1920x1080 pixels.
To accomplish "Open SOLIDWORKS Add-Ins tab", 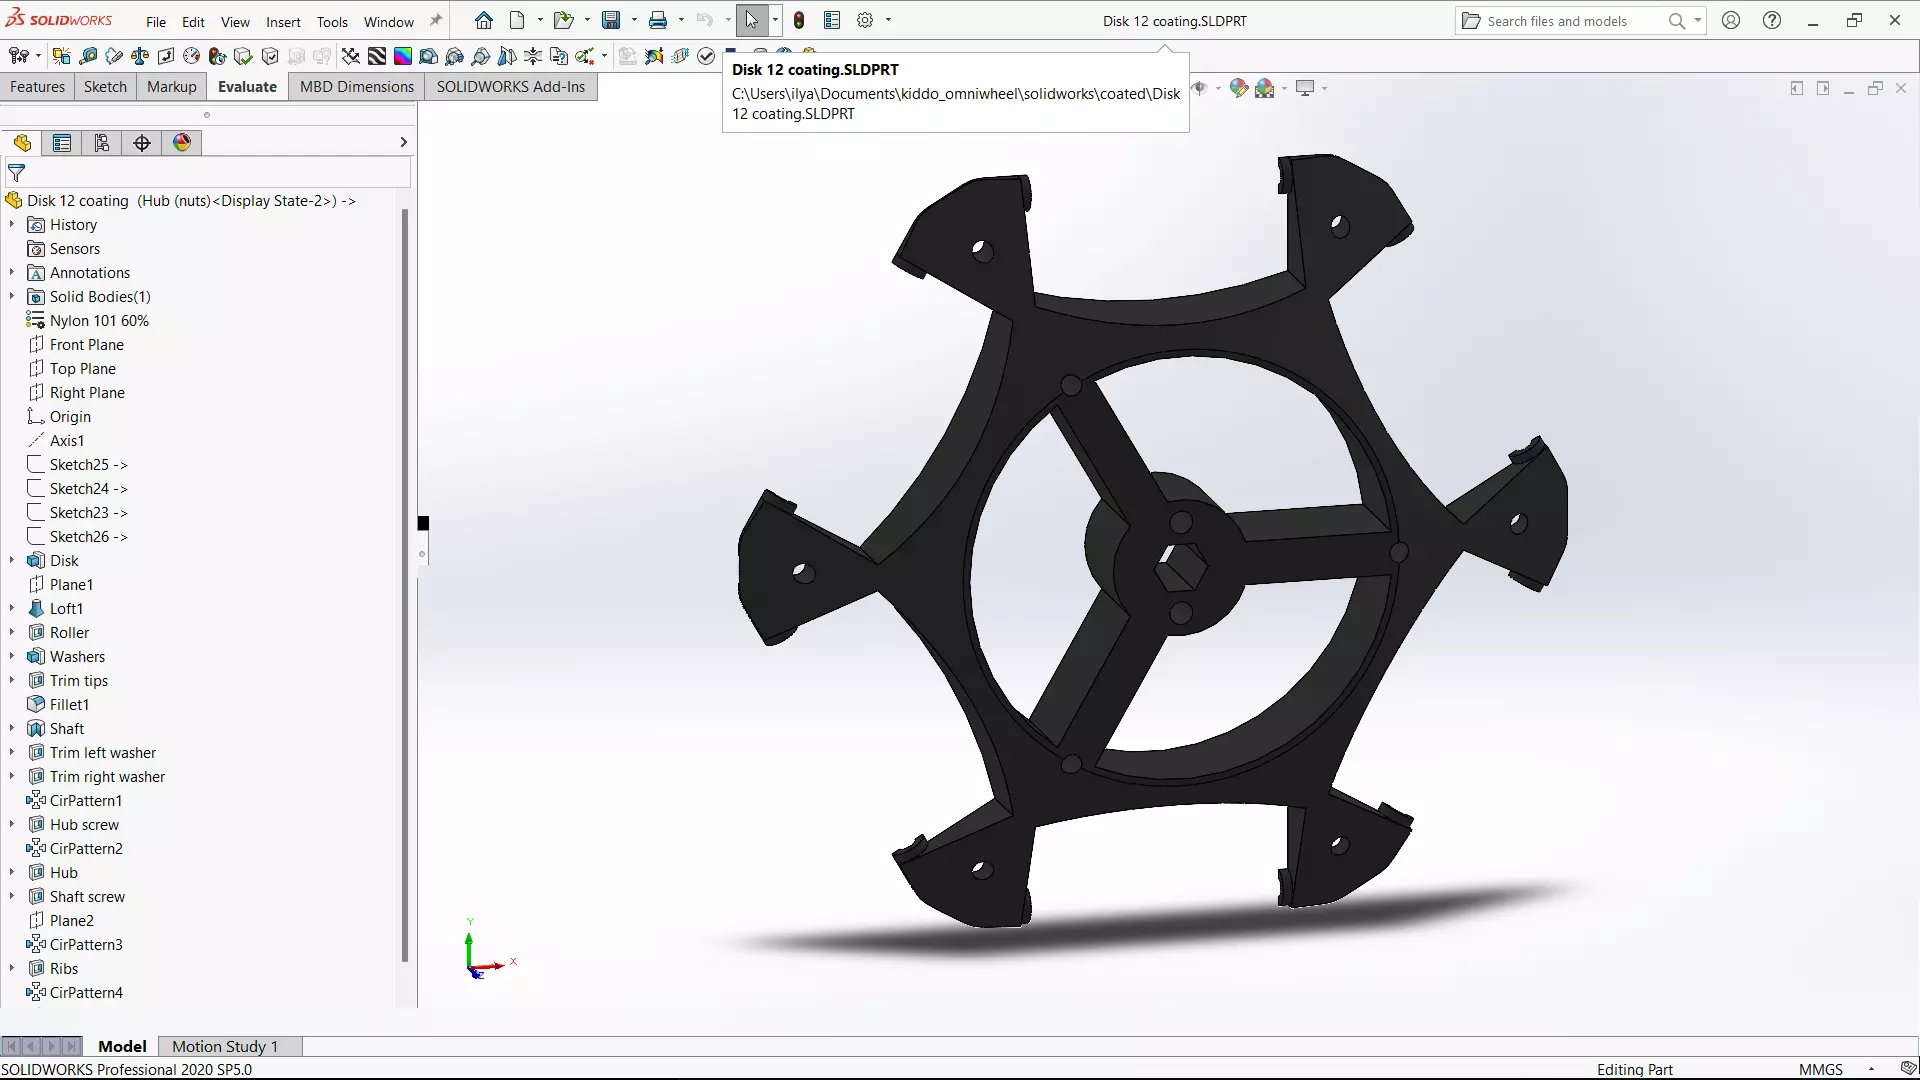I will click(x=510, y=87).
